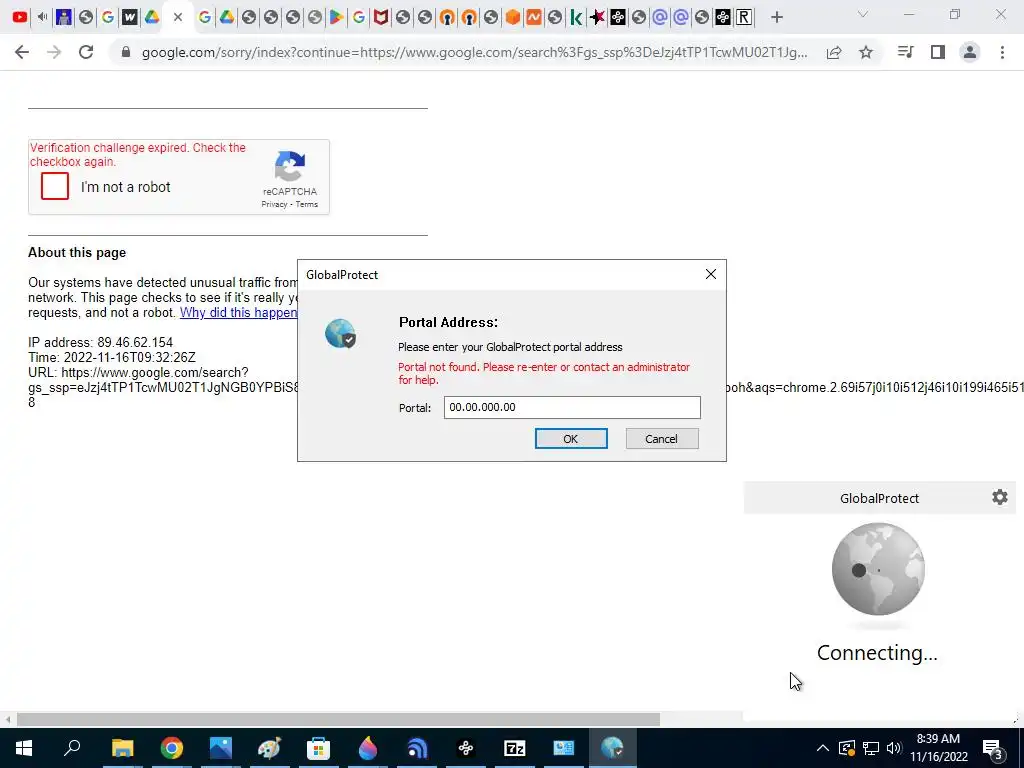This screenshot has width=1024, height=768.
Task: Open the colorful droplet app on taskbar
Action: click(368, 748)
